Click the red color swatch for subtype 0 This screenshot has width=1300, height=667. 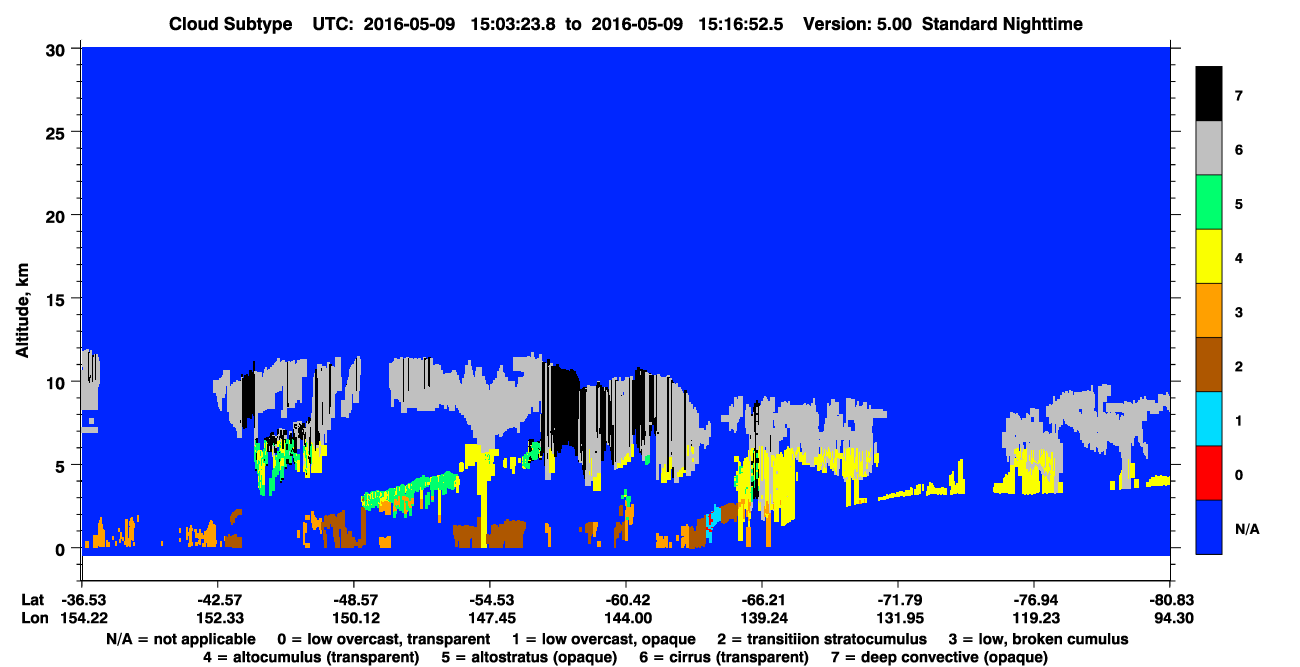pyautogui.click(x=1209, y=473)
